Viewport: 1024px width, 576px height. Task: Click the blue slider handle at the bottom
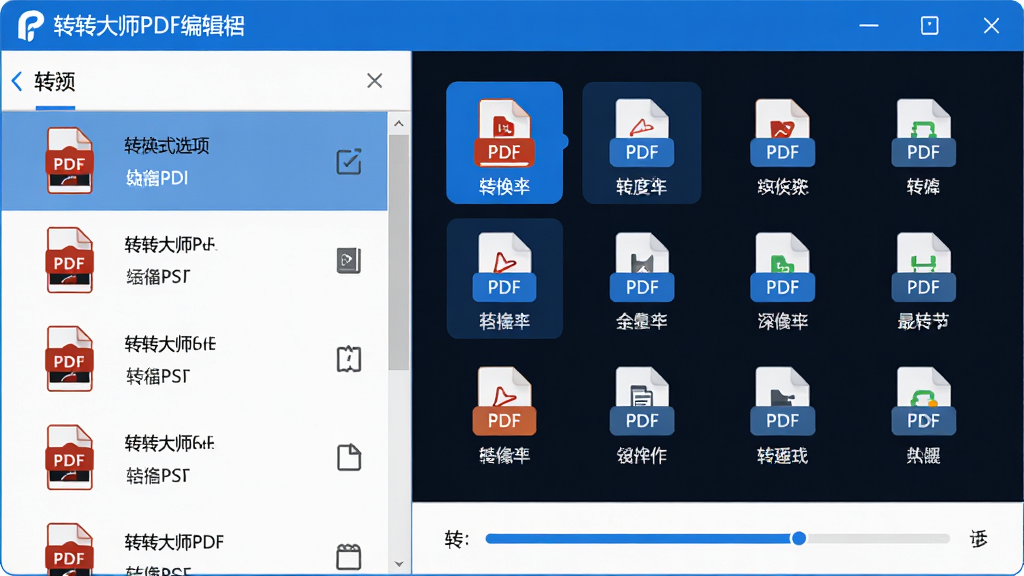click(x=798, y=539)
